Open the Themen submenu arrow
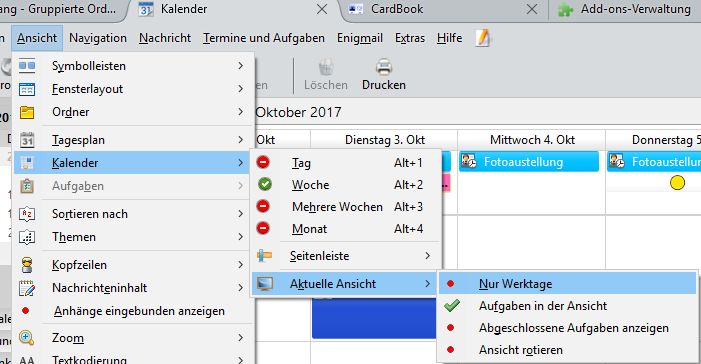Screen dimensions: 701x364 [241, 237]
